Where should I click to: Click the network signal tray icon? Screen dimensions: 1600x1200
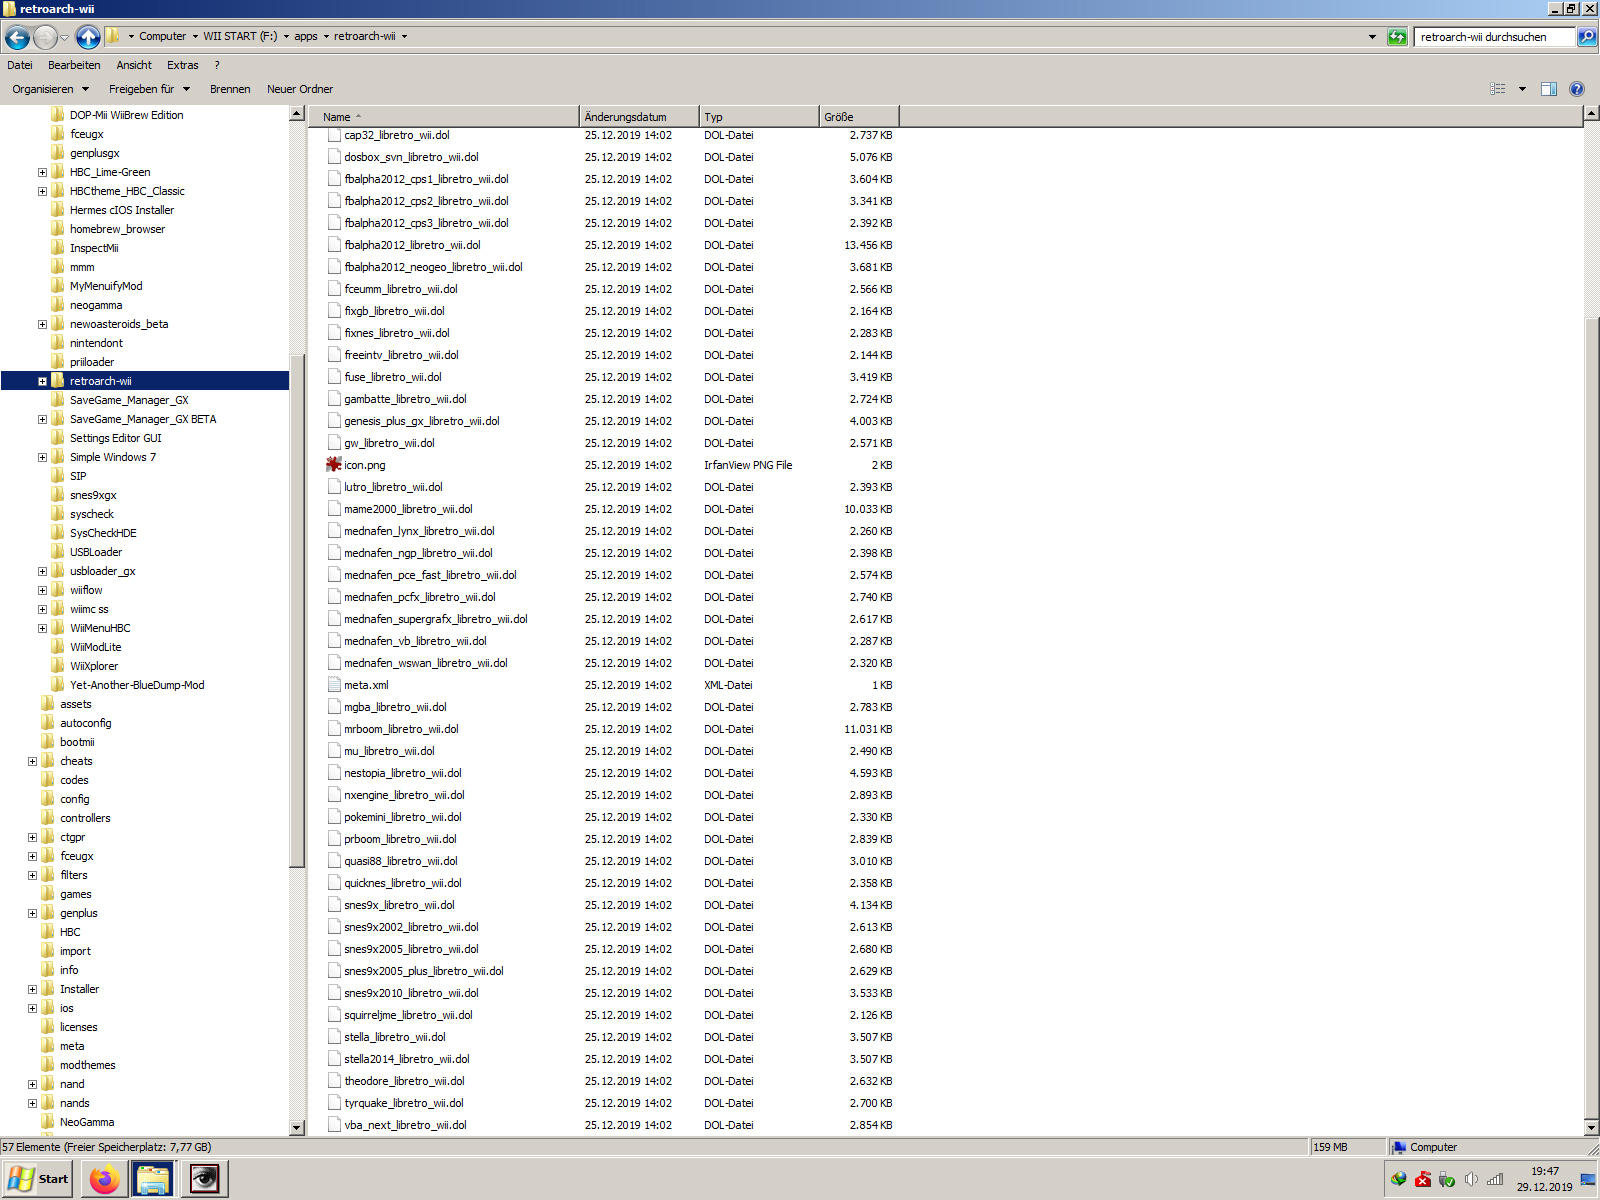pos(1495,1180)
